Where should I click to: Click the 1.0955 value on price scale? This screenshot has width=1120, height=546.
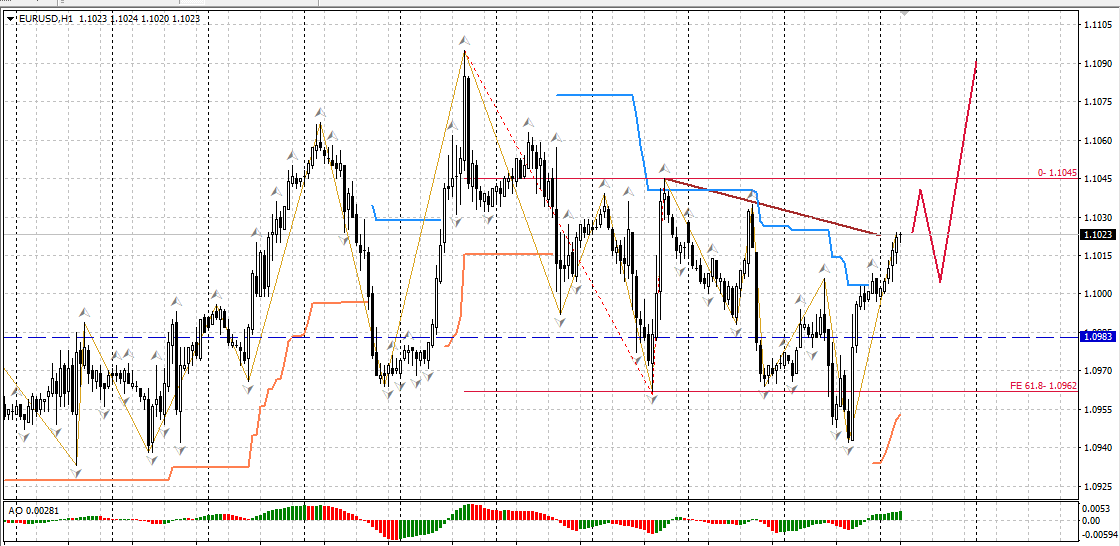pos(1097,410)
